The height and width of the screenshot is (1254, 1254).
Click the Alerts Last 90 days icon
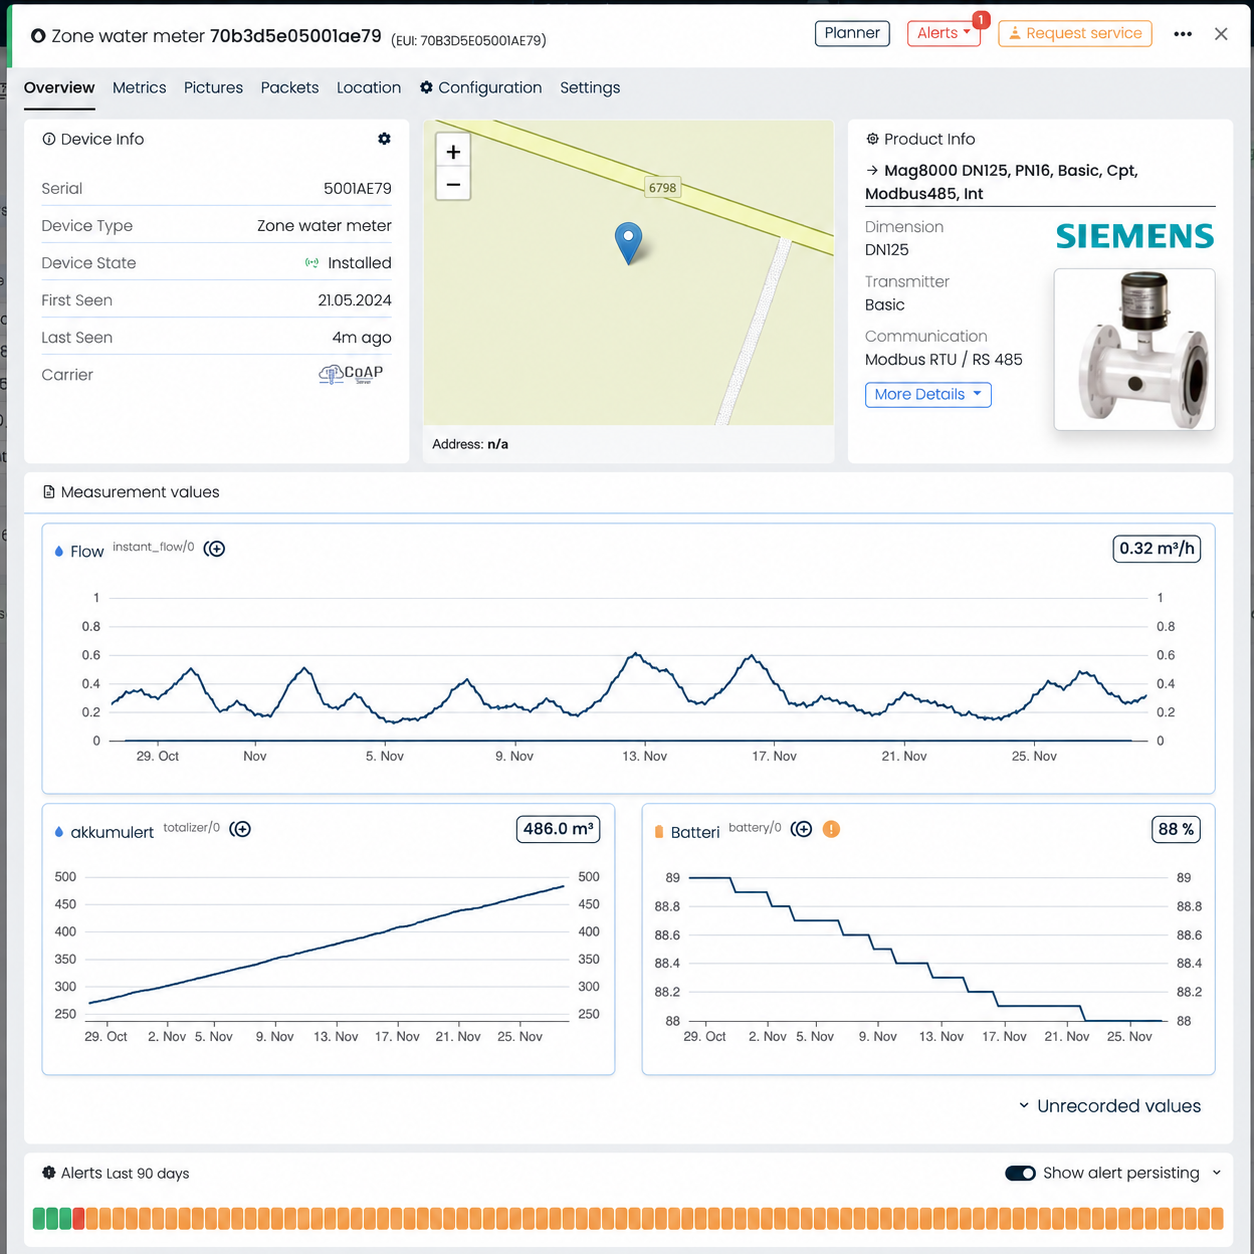pyautogui.click(x=48, y=1173)
